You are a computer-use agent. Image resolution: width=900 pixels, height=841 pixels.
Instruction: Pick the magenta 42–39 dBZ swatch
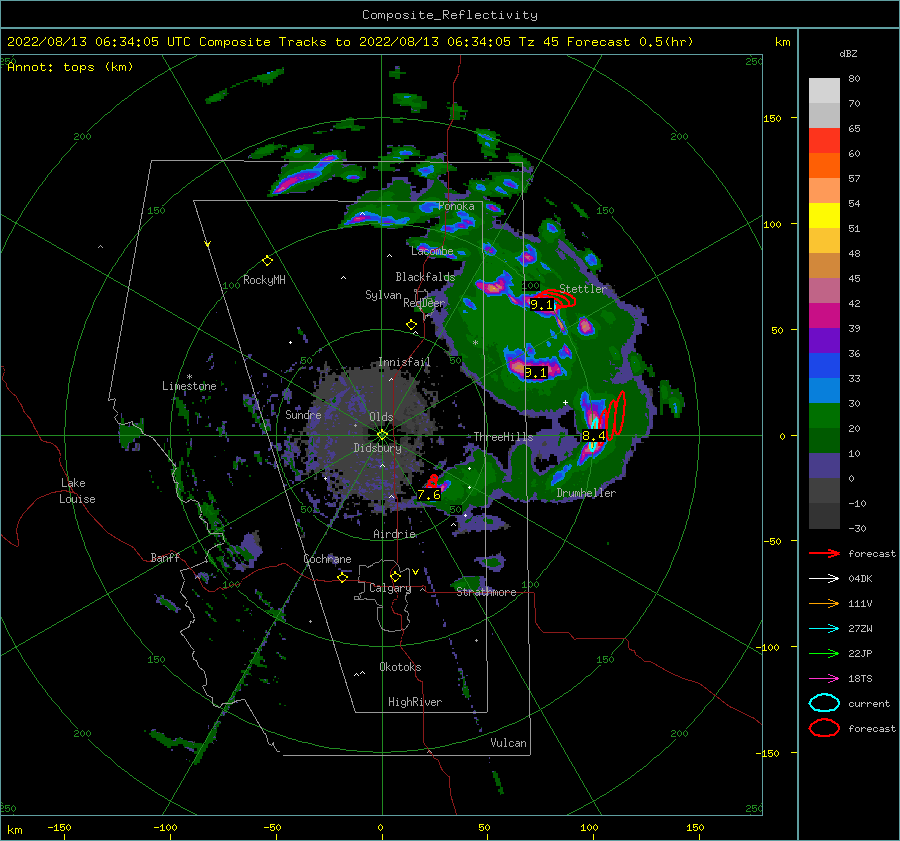tap(824, 316)
